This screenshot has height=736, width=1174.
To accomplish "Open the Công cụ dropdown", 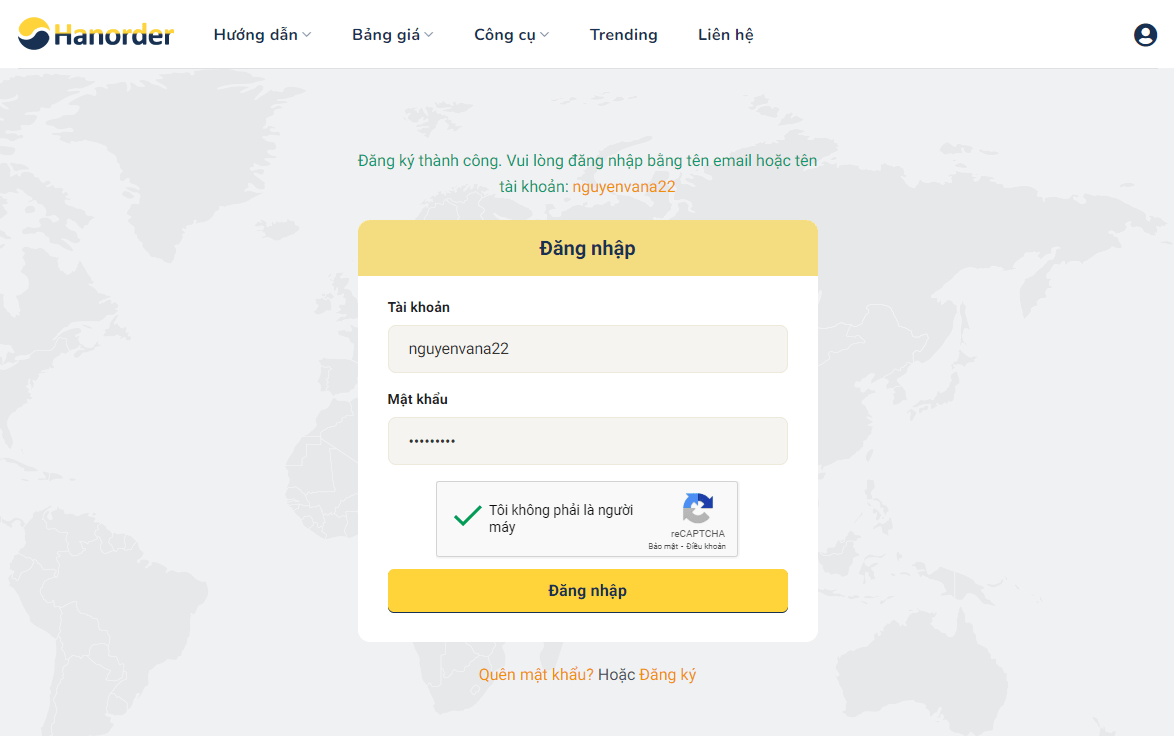I will [x=505, y=34].
